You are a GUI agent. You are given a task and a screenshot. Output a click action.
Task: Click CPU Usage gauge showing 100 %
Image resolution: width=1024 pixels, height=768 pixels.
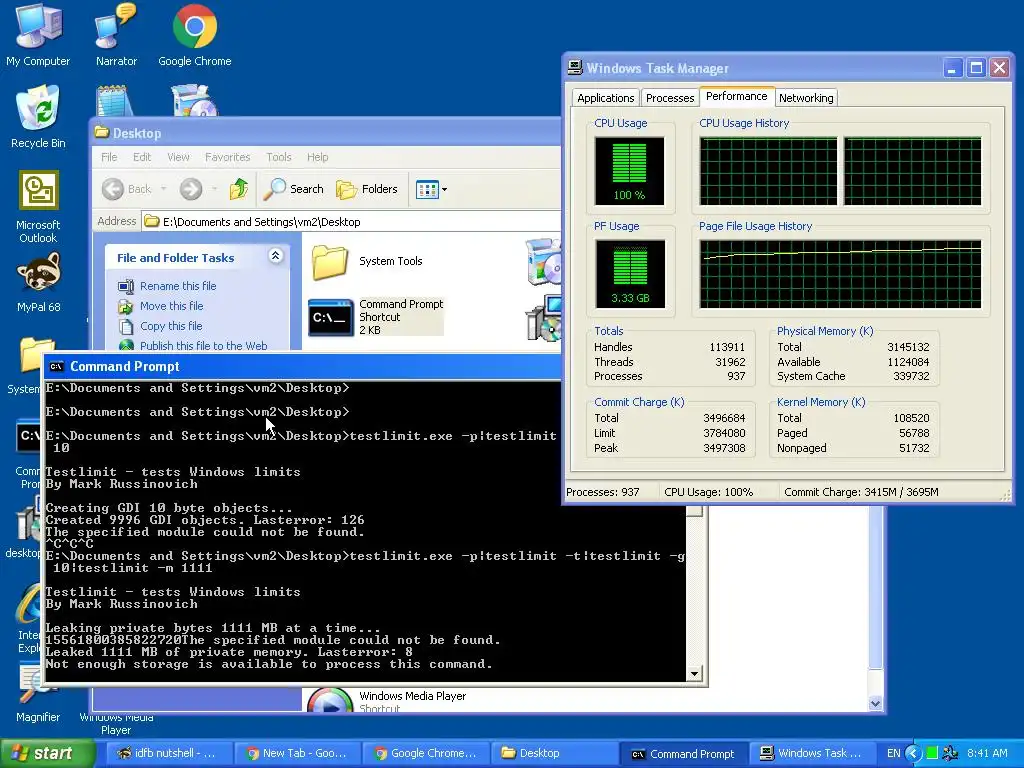point(630,171)
